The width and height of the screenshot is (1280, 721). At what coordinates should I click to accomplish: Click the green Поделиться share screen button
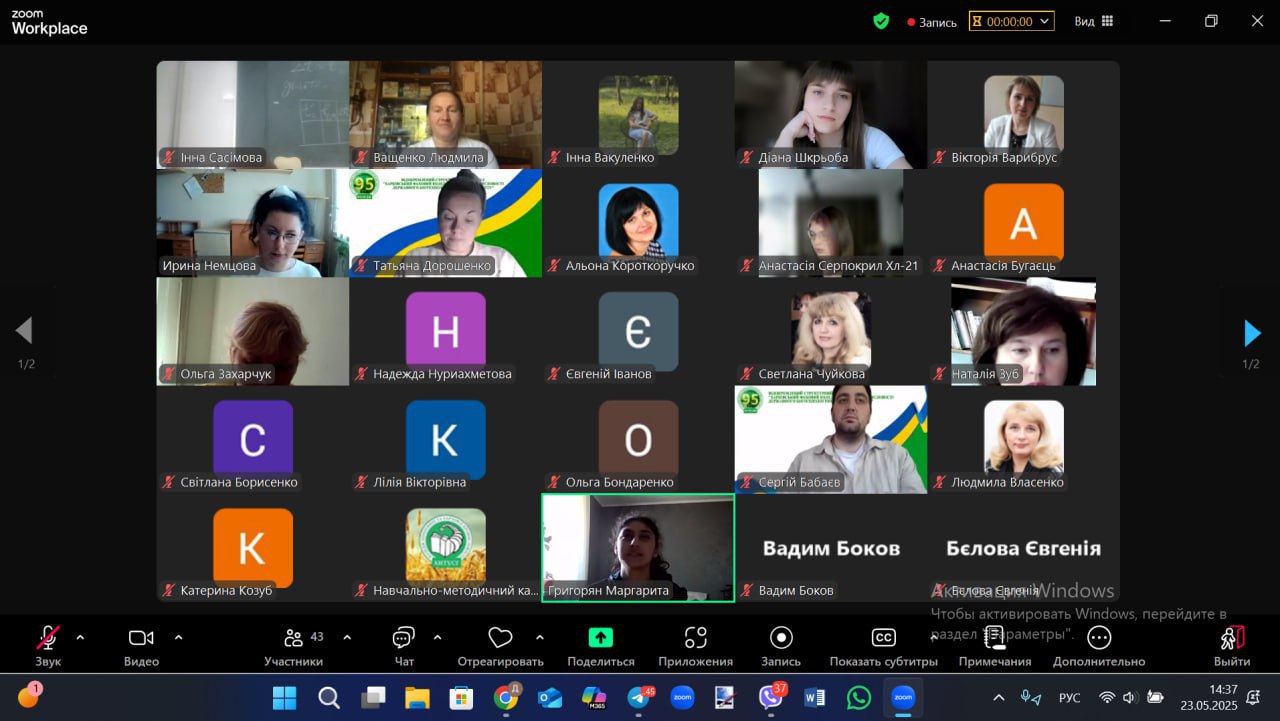601,646
